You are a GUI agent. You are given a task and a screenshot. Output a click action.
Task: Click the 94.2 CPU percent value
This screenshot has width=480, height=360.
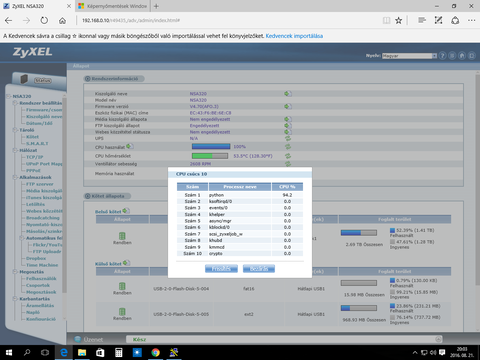(x=287, y=195)
